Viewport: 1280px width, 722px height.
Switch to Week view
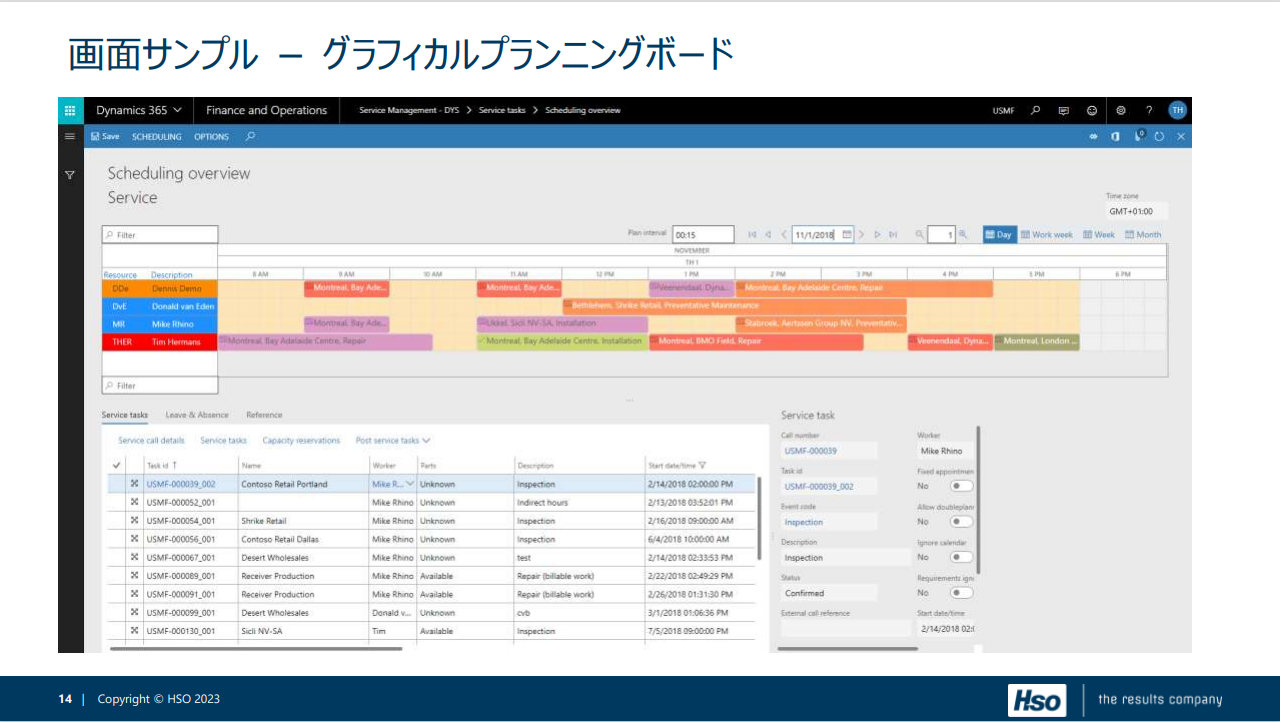pos(1098,235)
